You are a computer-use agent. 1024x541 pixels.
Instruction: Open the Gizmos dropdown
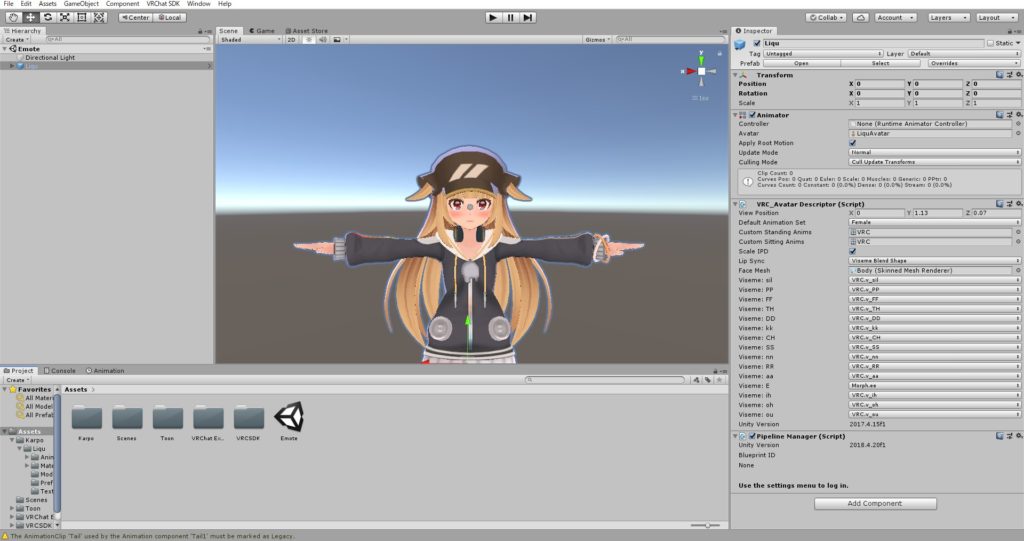coord(598,40)
